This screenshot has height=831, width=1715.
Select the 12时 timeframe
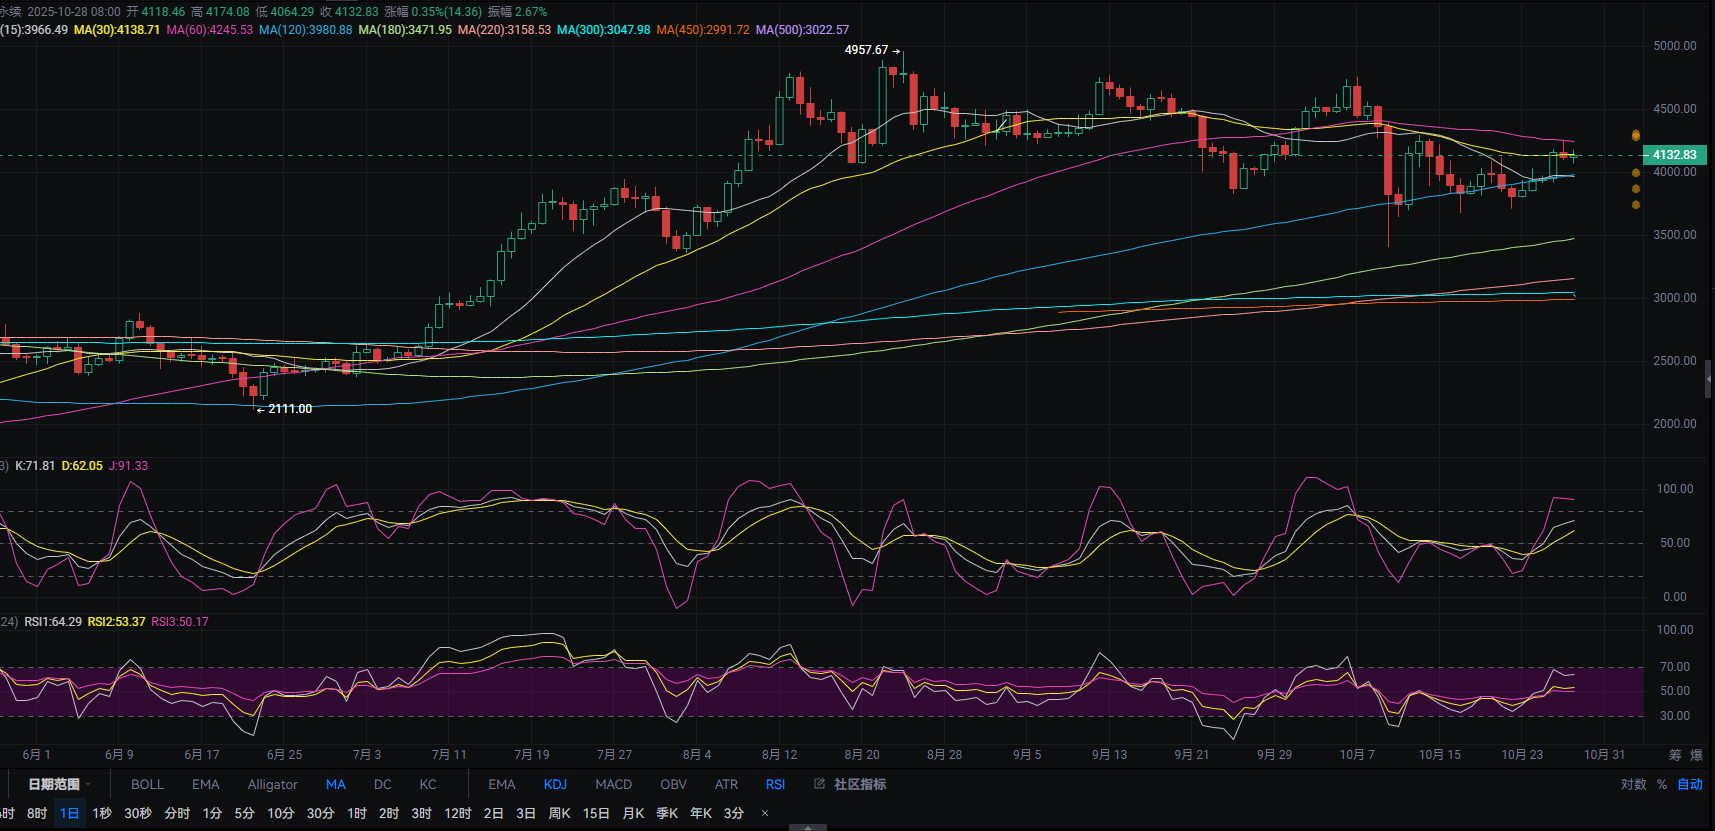[x=457, y=813]
